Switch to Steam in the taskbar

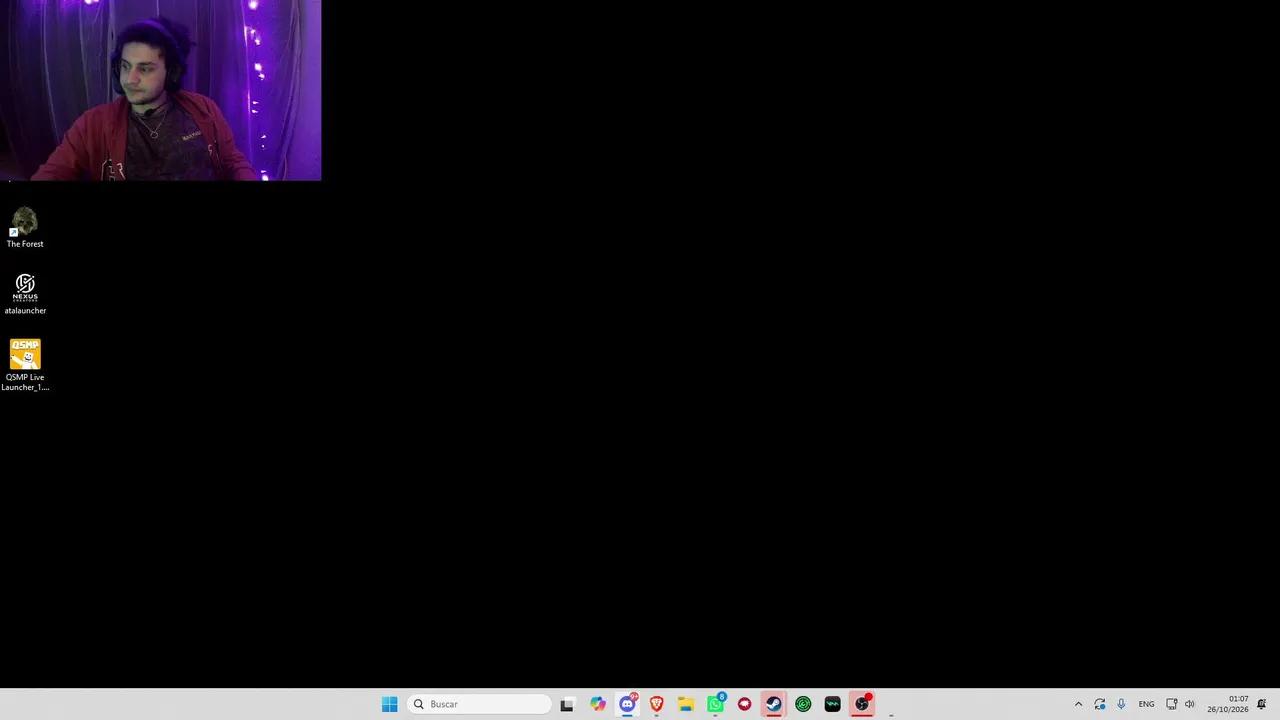coord(774,704)
